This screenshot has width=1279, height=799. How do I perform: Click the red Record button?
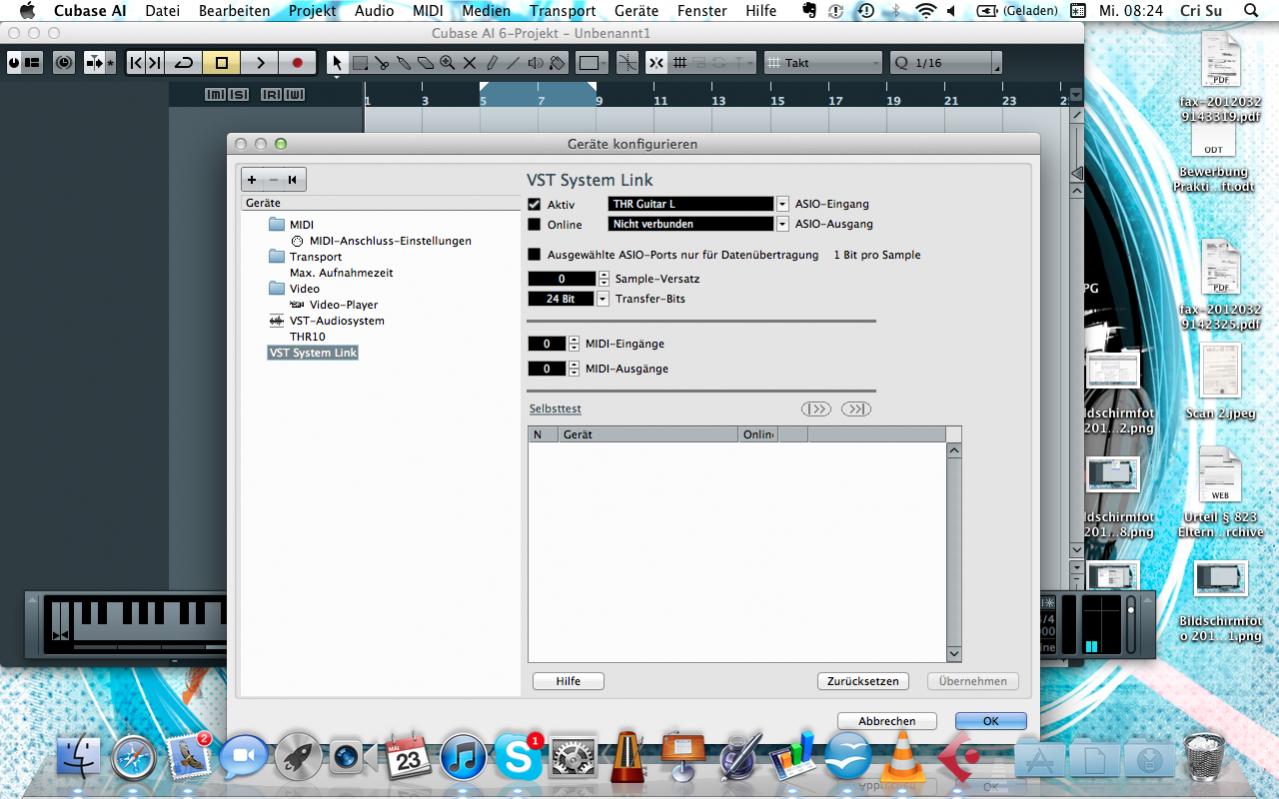[297, 63]
